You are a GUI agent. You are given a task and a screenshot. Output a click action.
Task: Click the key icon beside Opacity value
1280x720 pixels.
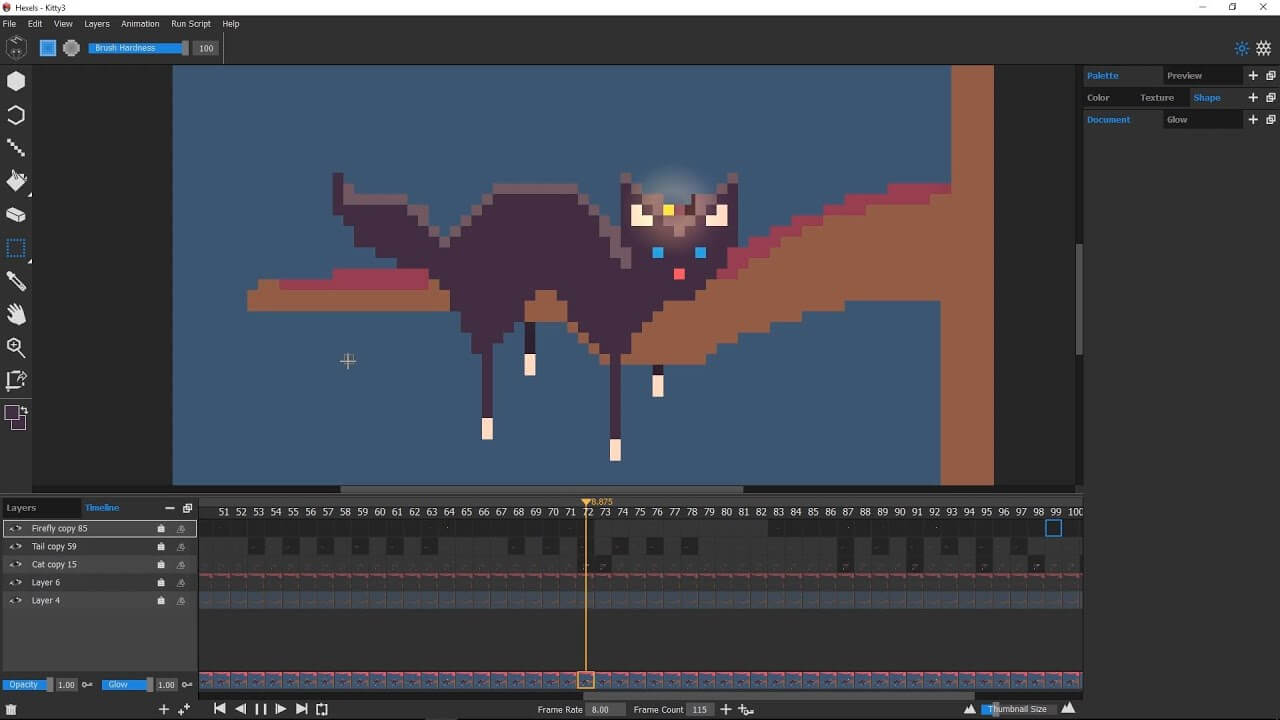point(87,685)
